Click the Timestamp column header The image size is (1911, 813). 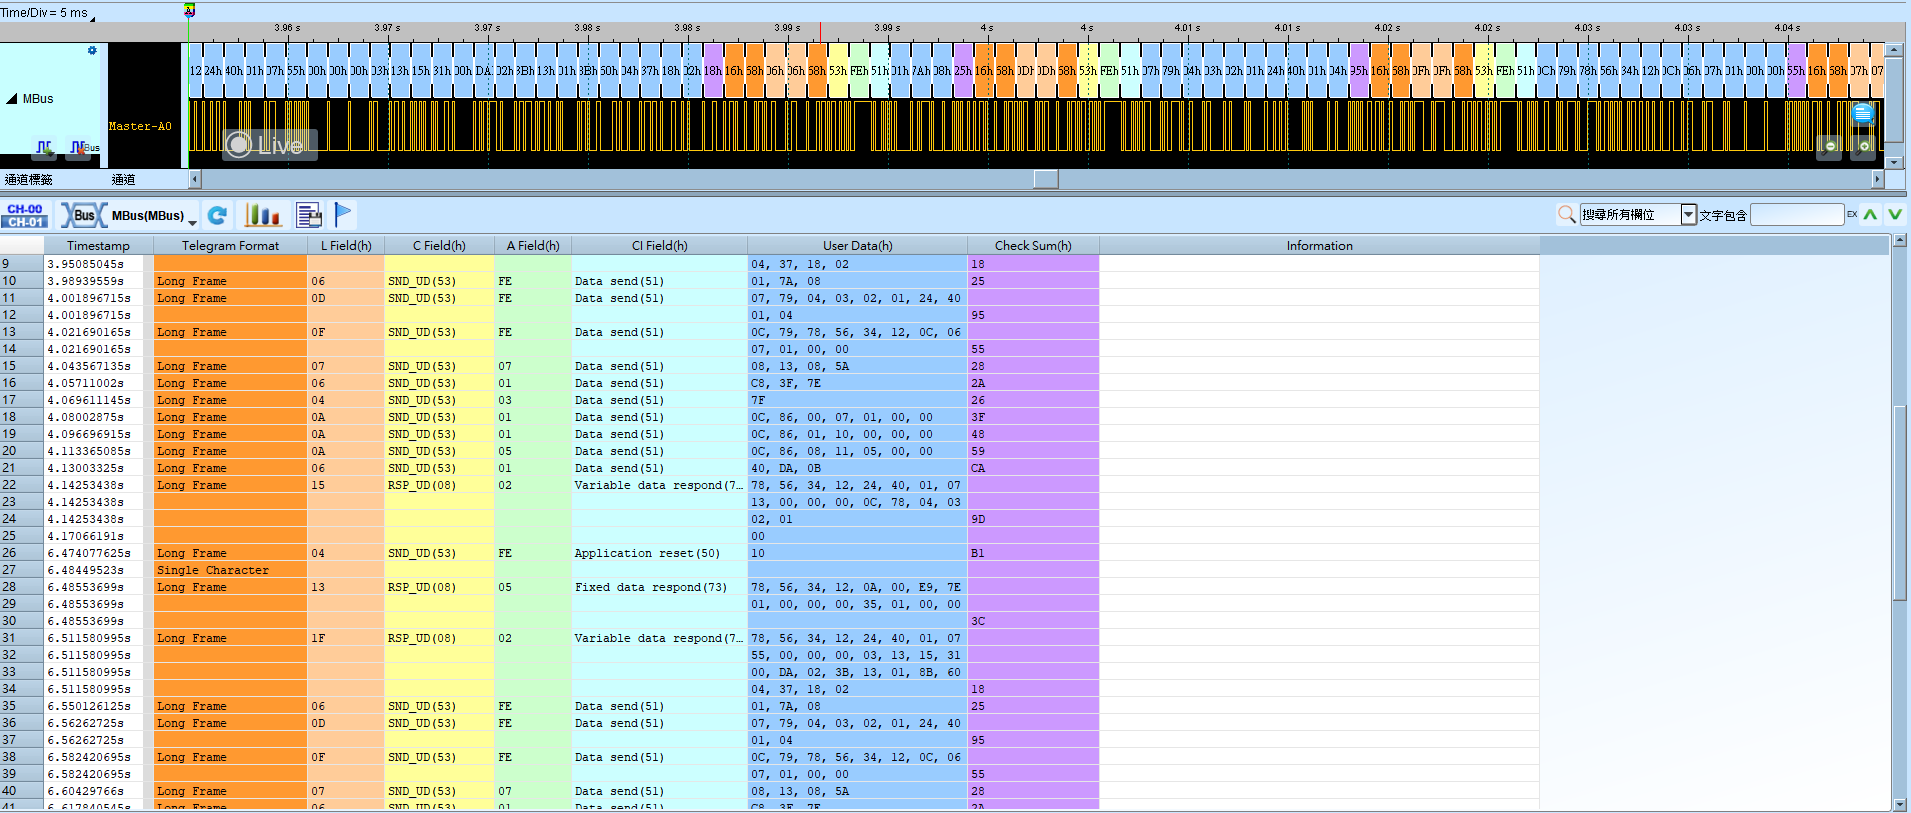pos(98,246)
